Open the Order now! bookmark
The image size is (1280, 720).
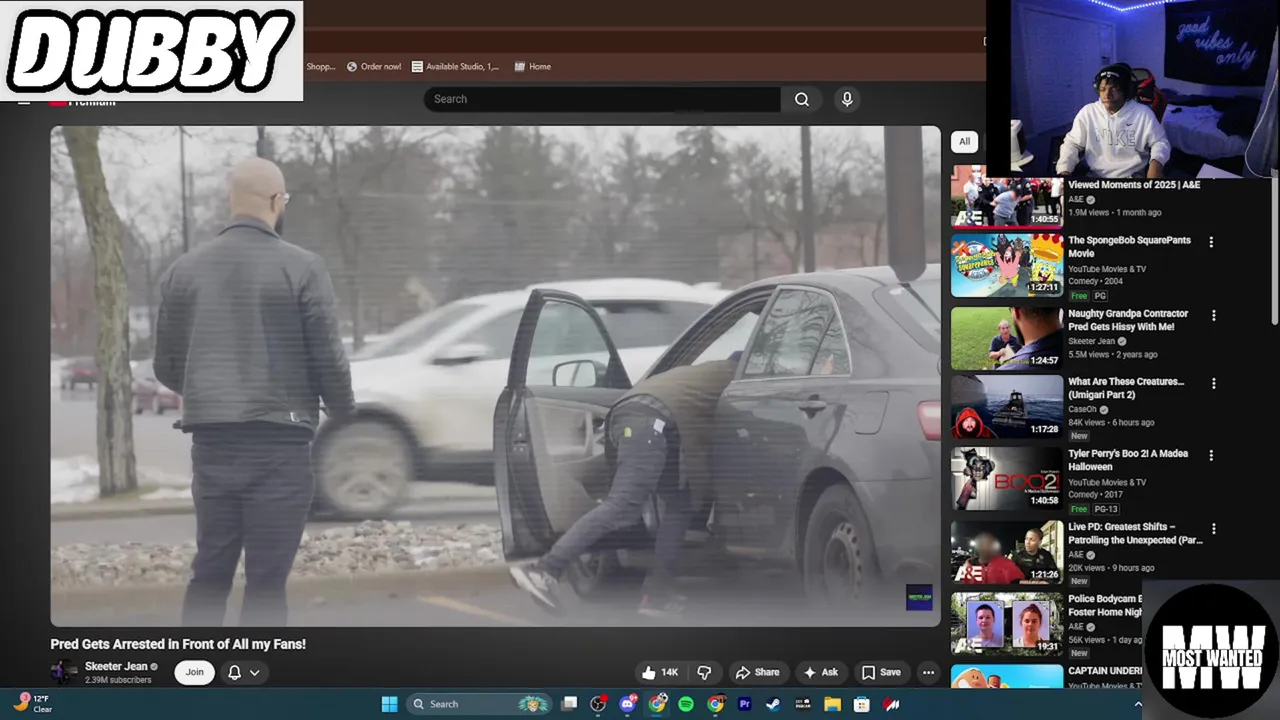(x=373, y=67)
